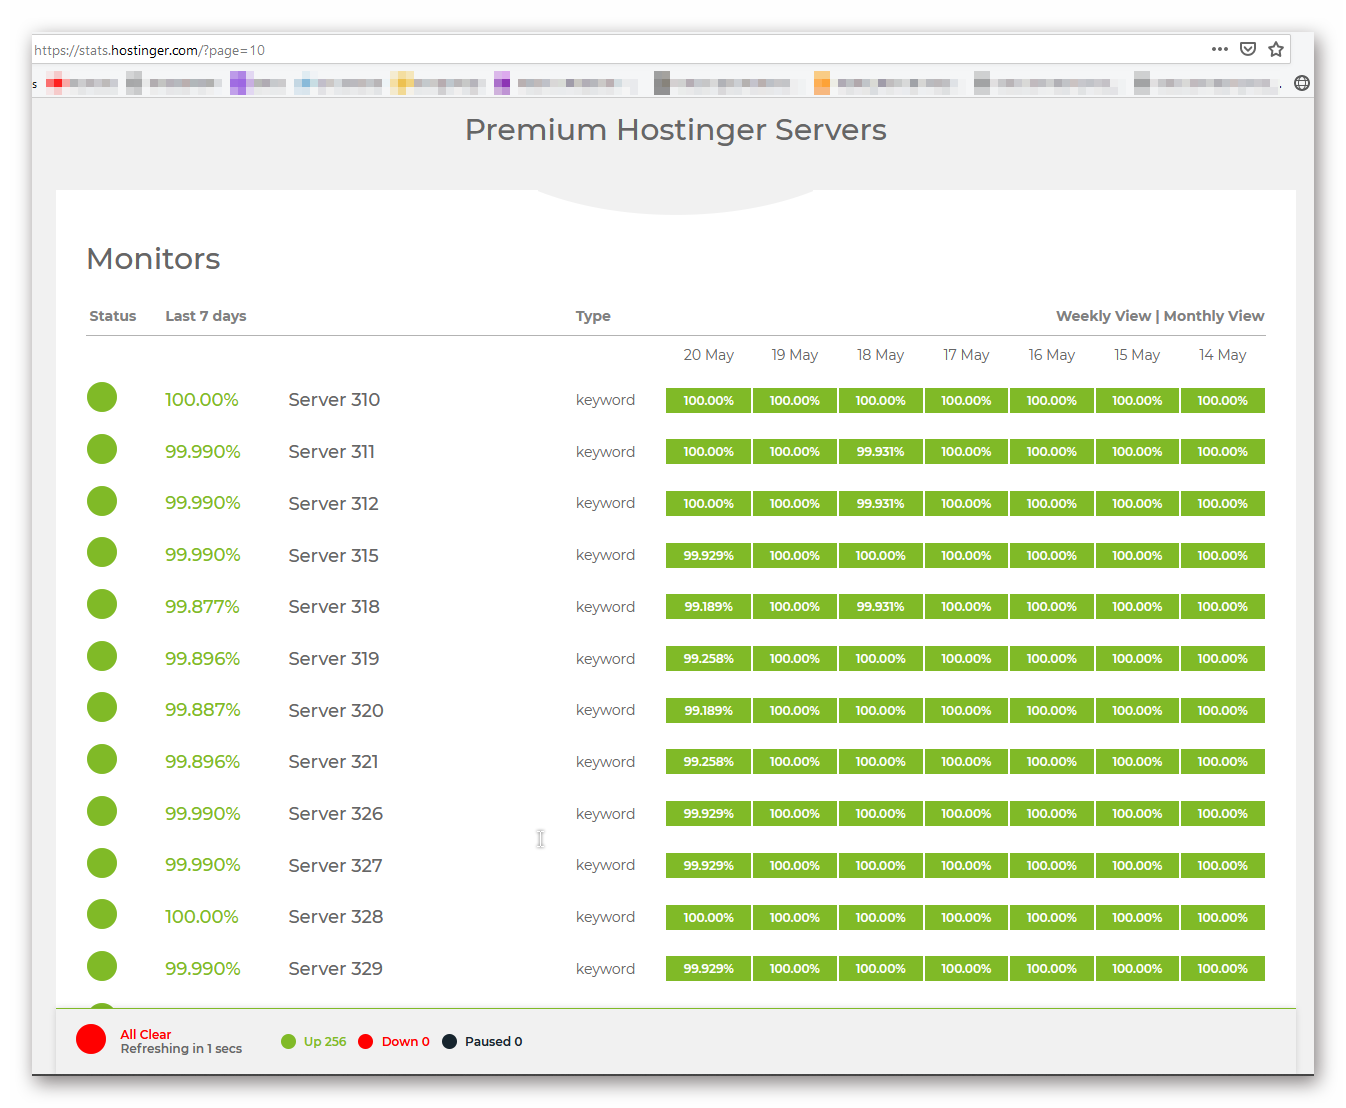Image resolution: width=1346 pixels, height=1108 pixels.
Task: Click the globe icon in bookmarks bar
Action: [1301, 83]
